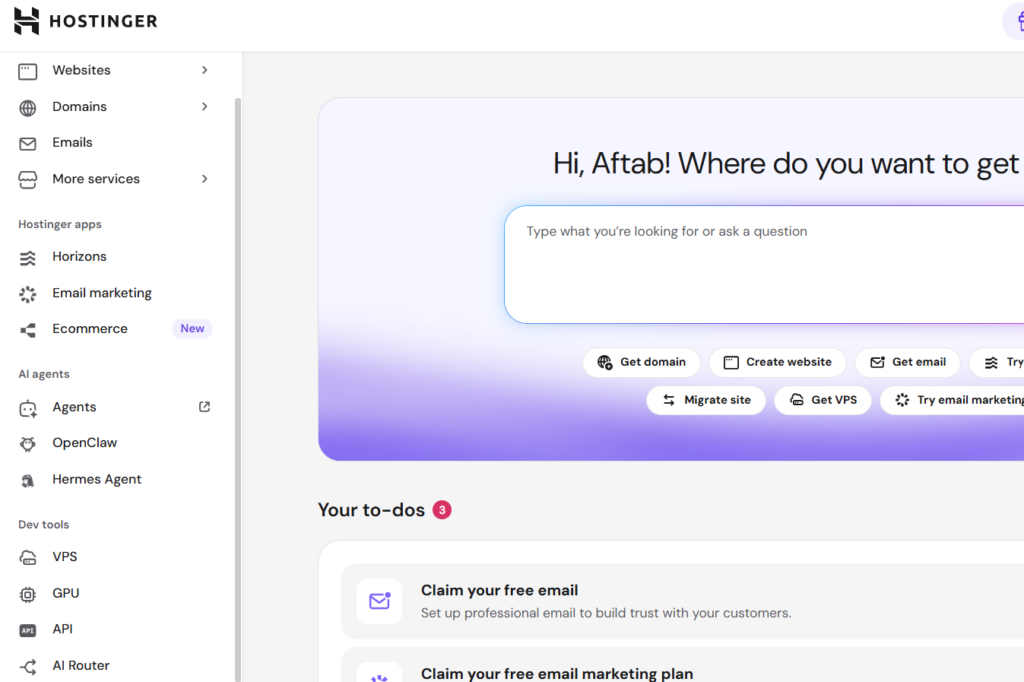Image resolution: width=1024 pixels, height=682 pixels.
Task: Click the search question input box
Action: click(x=764, y=265)
